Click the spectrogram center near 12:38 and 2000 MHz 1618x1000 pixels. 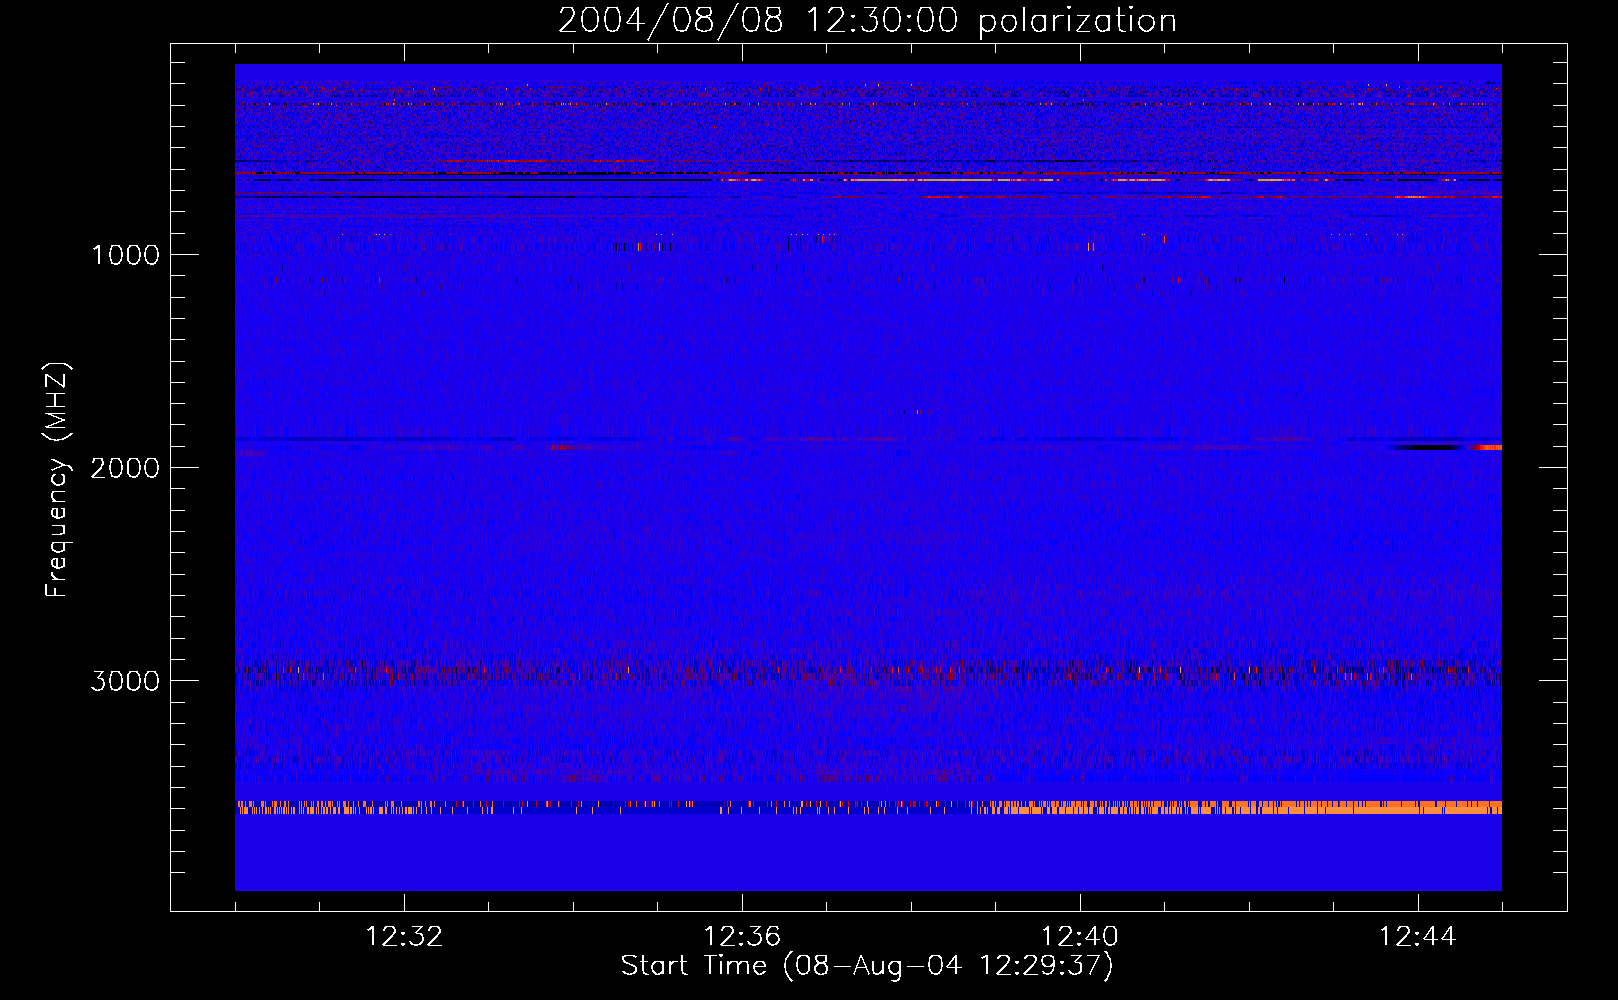(911, 467)
